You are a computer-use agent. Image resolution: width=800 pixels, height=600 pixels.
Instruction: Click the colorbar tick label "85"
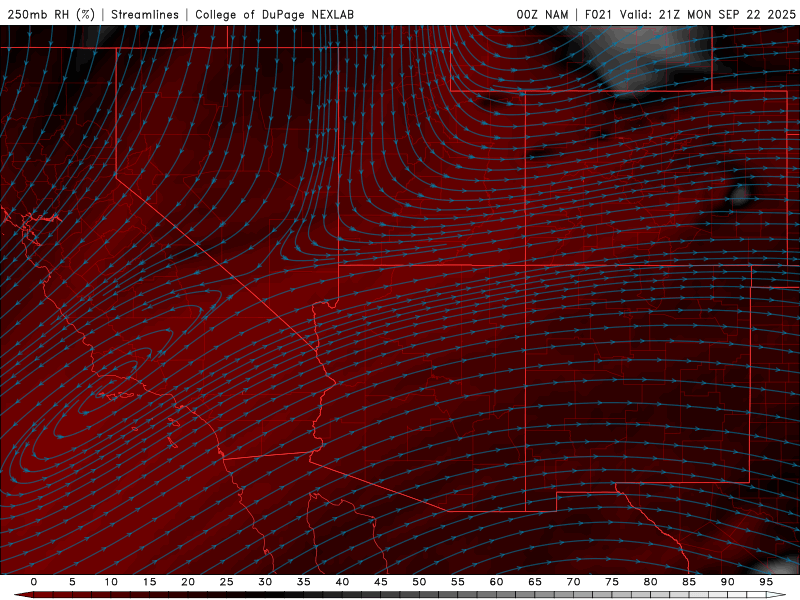coord(689,582)
